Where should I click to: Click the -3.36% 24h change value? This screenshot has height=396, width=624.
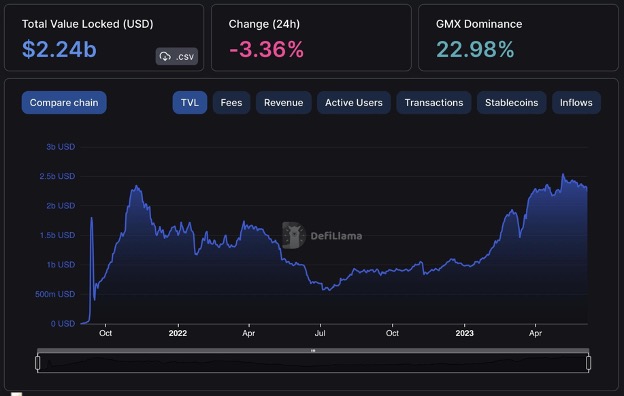coord(266,50)
